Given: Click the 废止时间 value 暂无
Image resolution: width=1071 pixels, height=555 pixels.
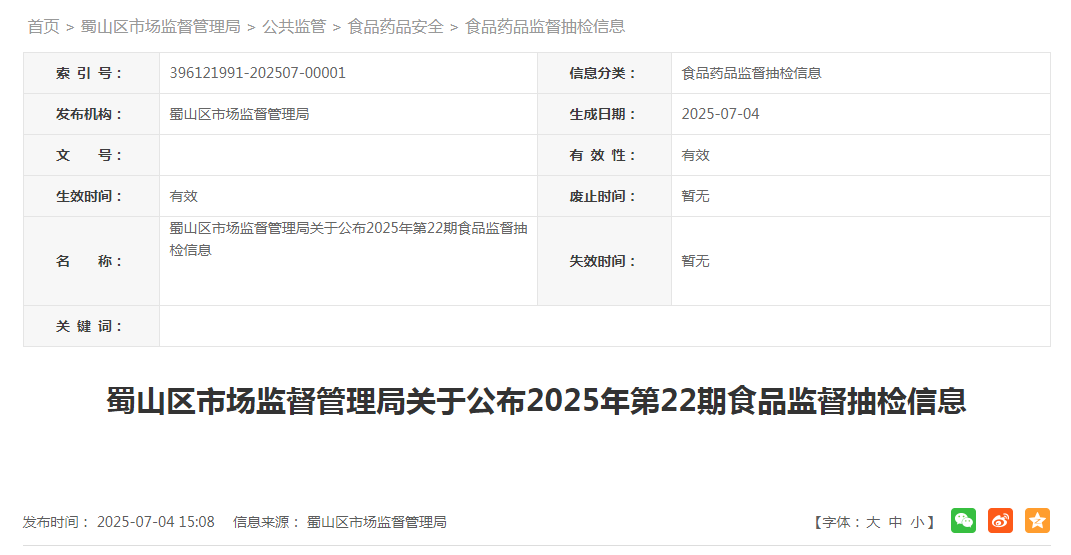Looking at the screenshot, I should coord(695,196).
